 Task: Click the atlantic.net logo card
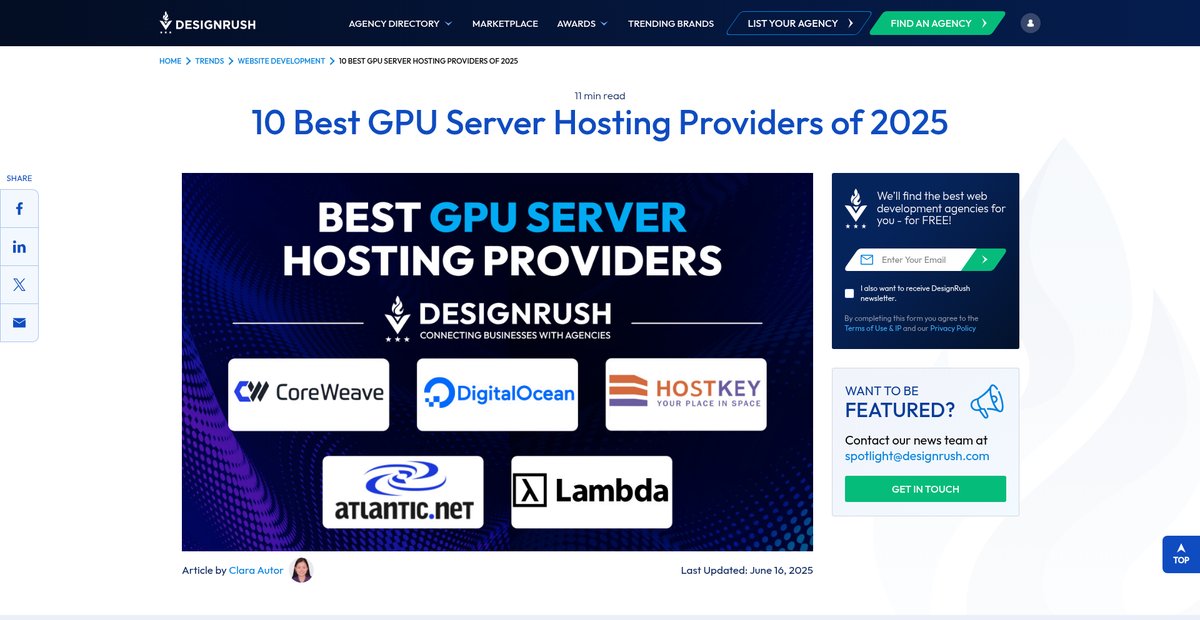pyautogui.click(x=403, y=492)
